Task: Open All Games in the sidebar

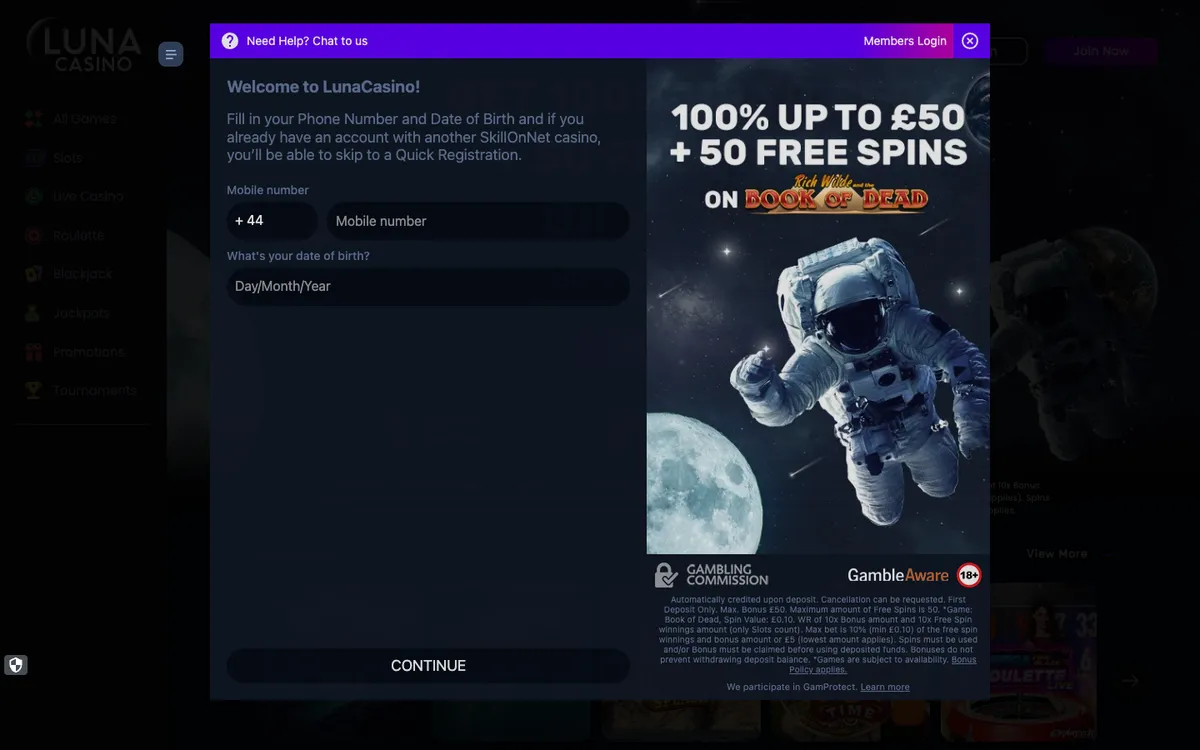Action: [85, 119]
